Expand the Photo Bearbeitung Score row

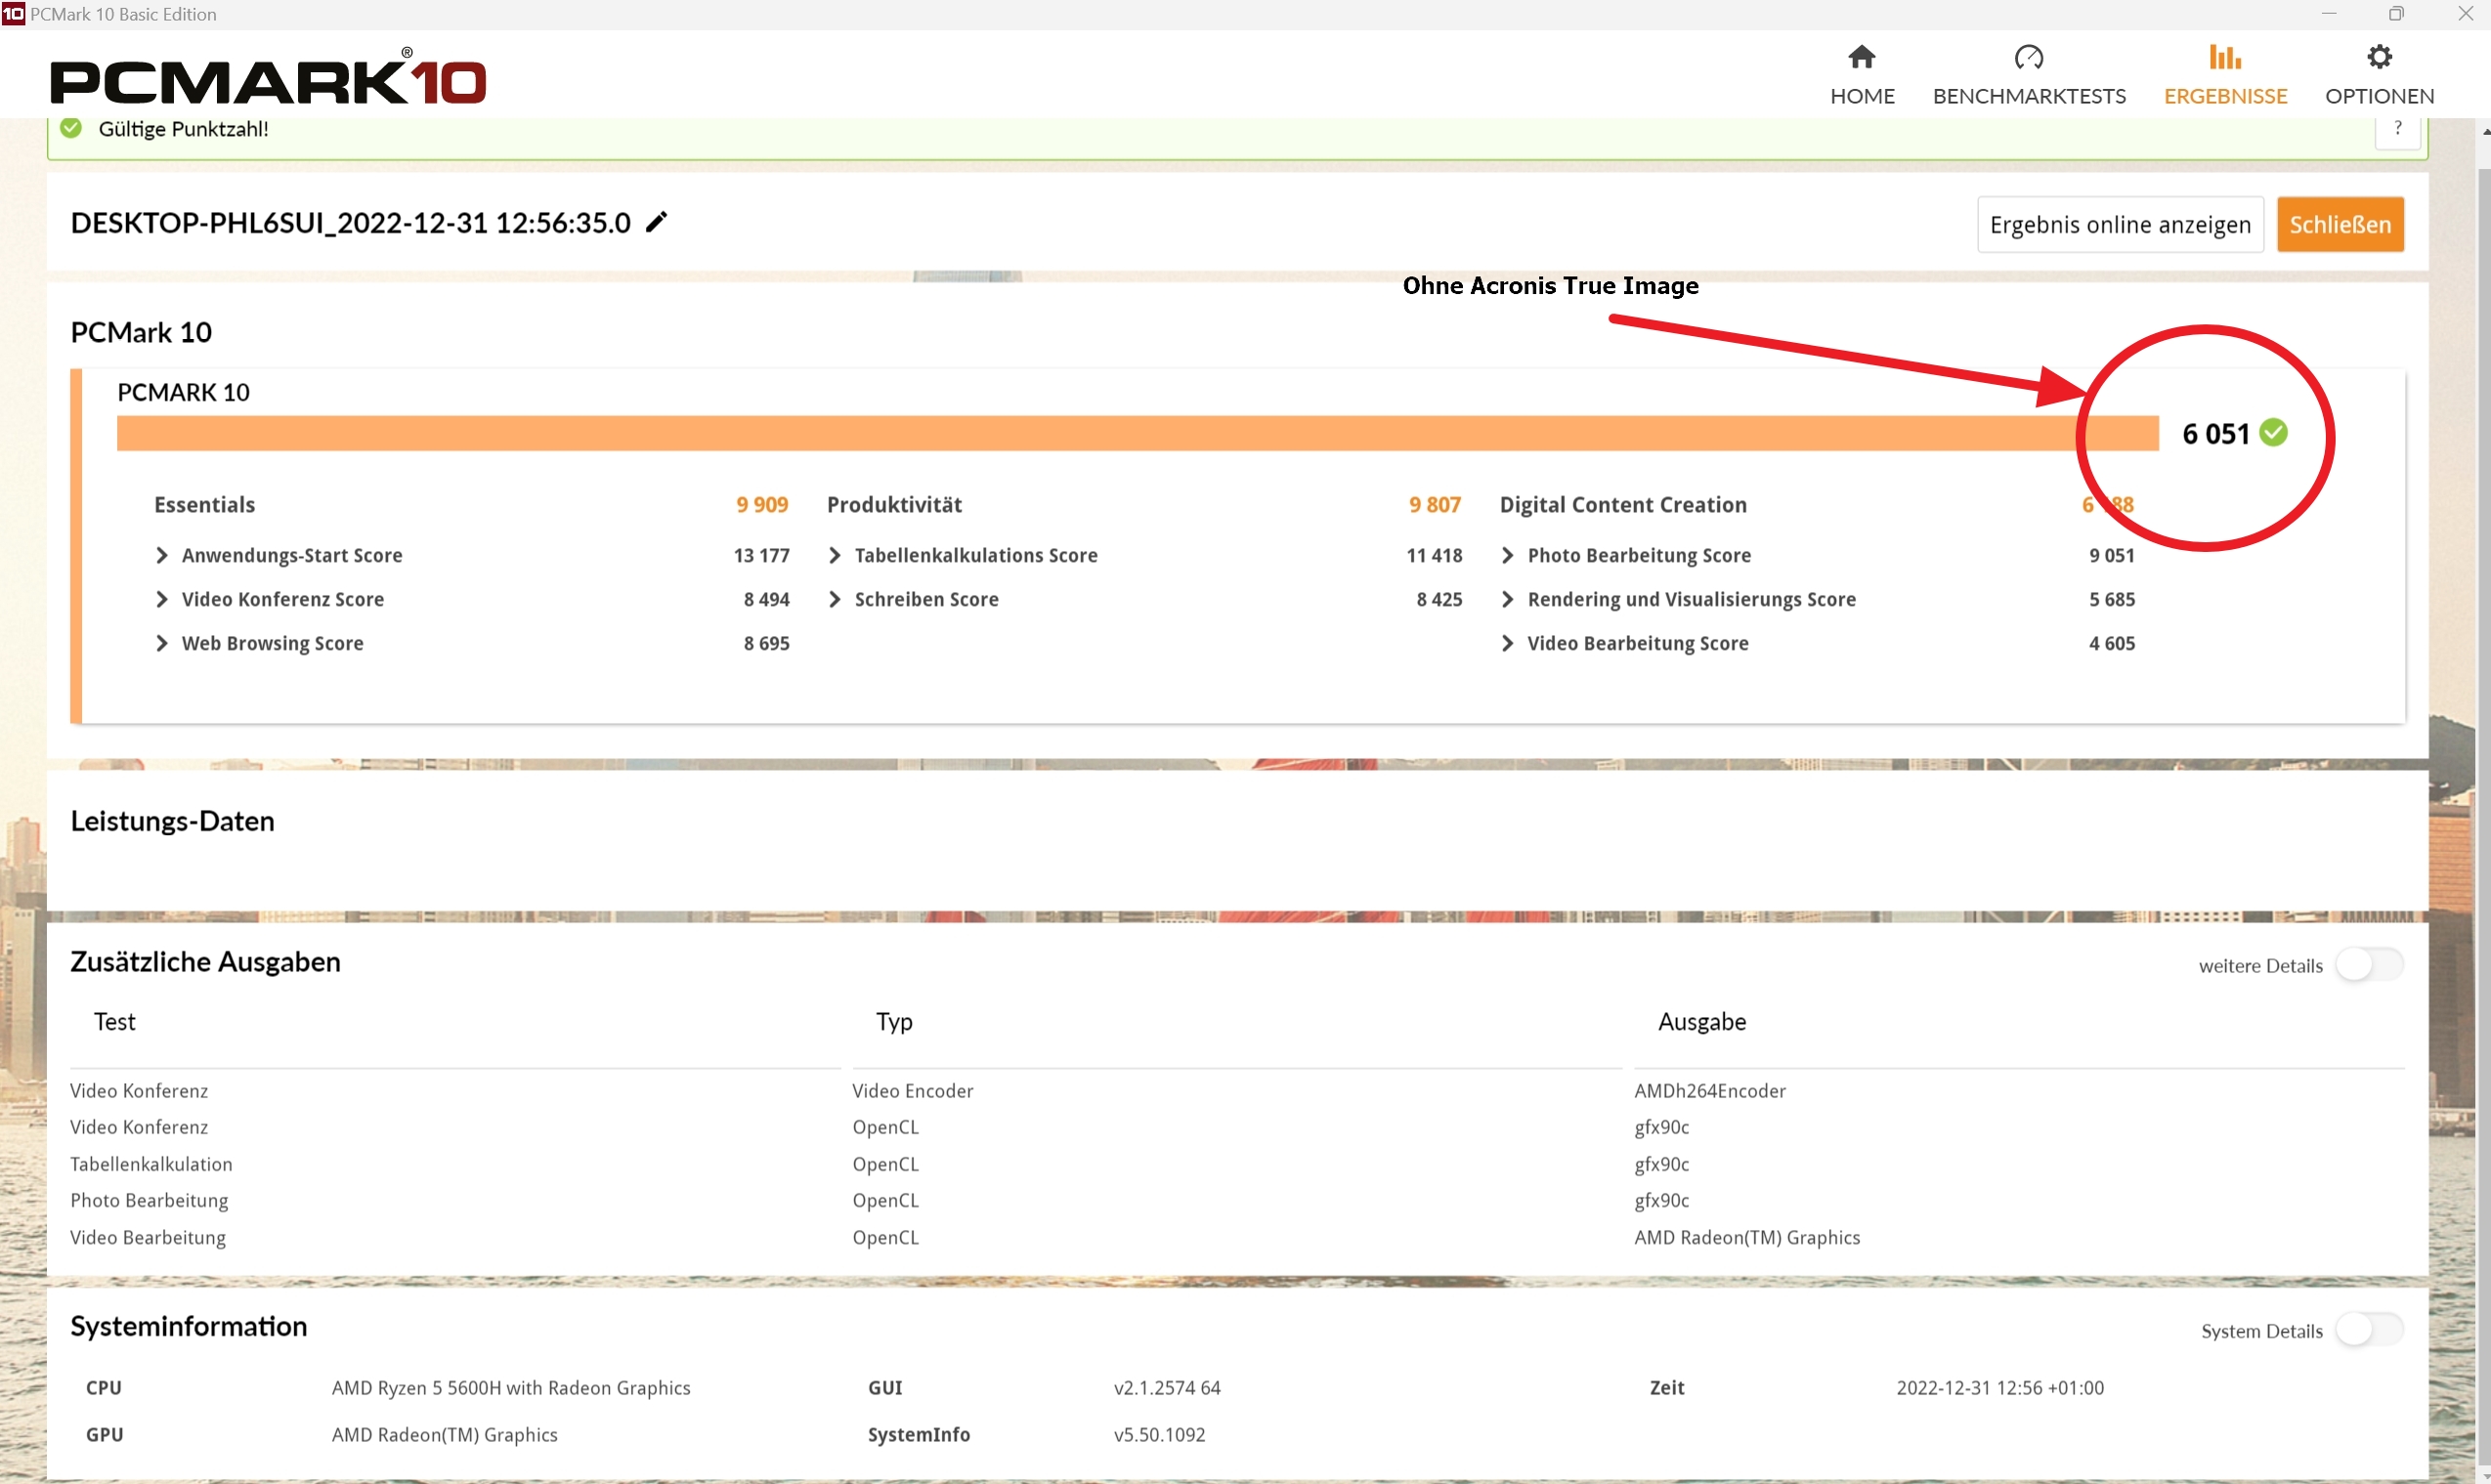pyautogui.click(x=1508, y=555)
